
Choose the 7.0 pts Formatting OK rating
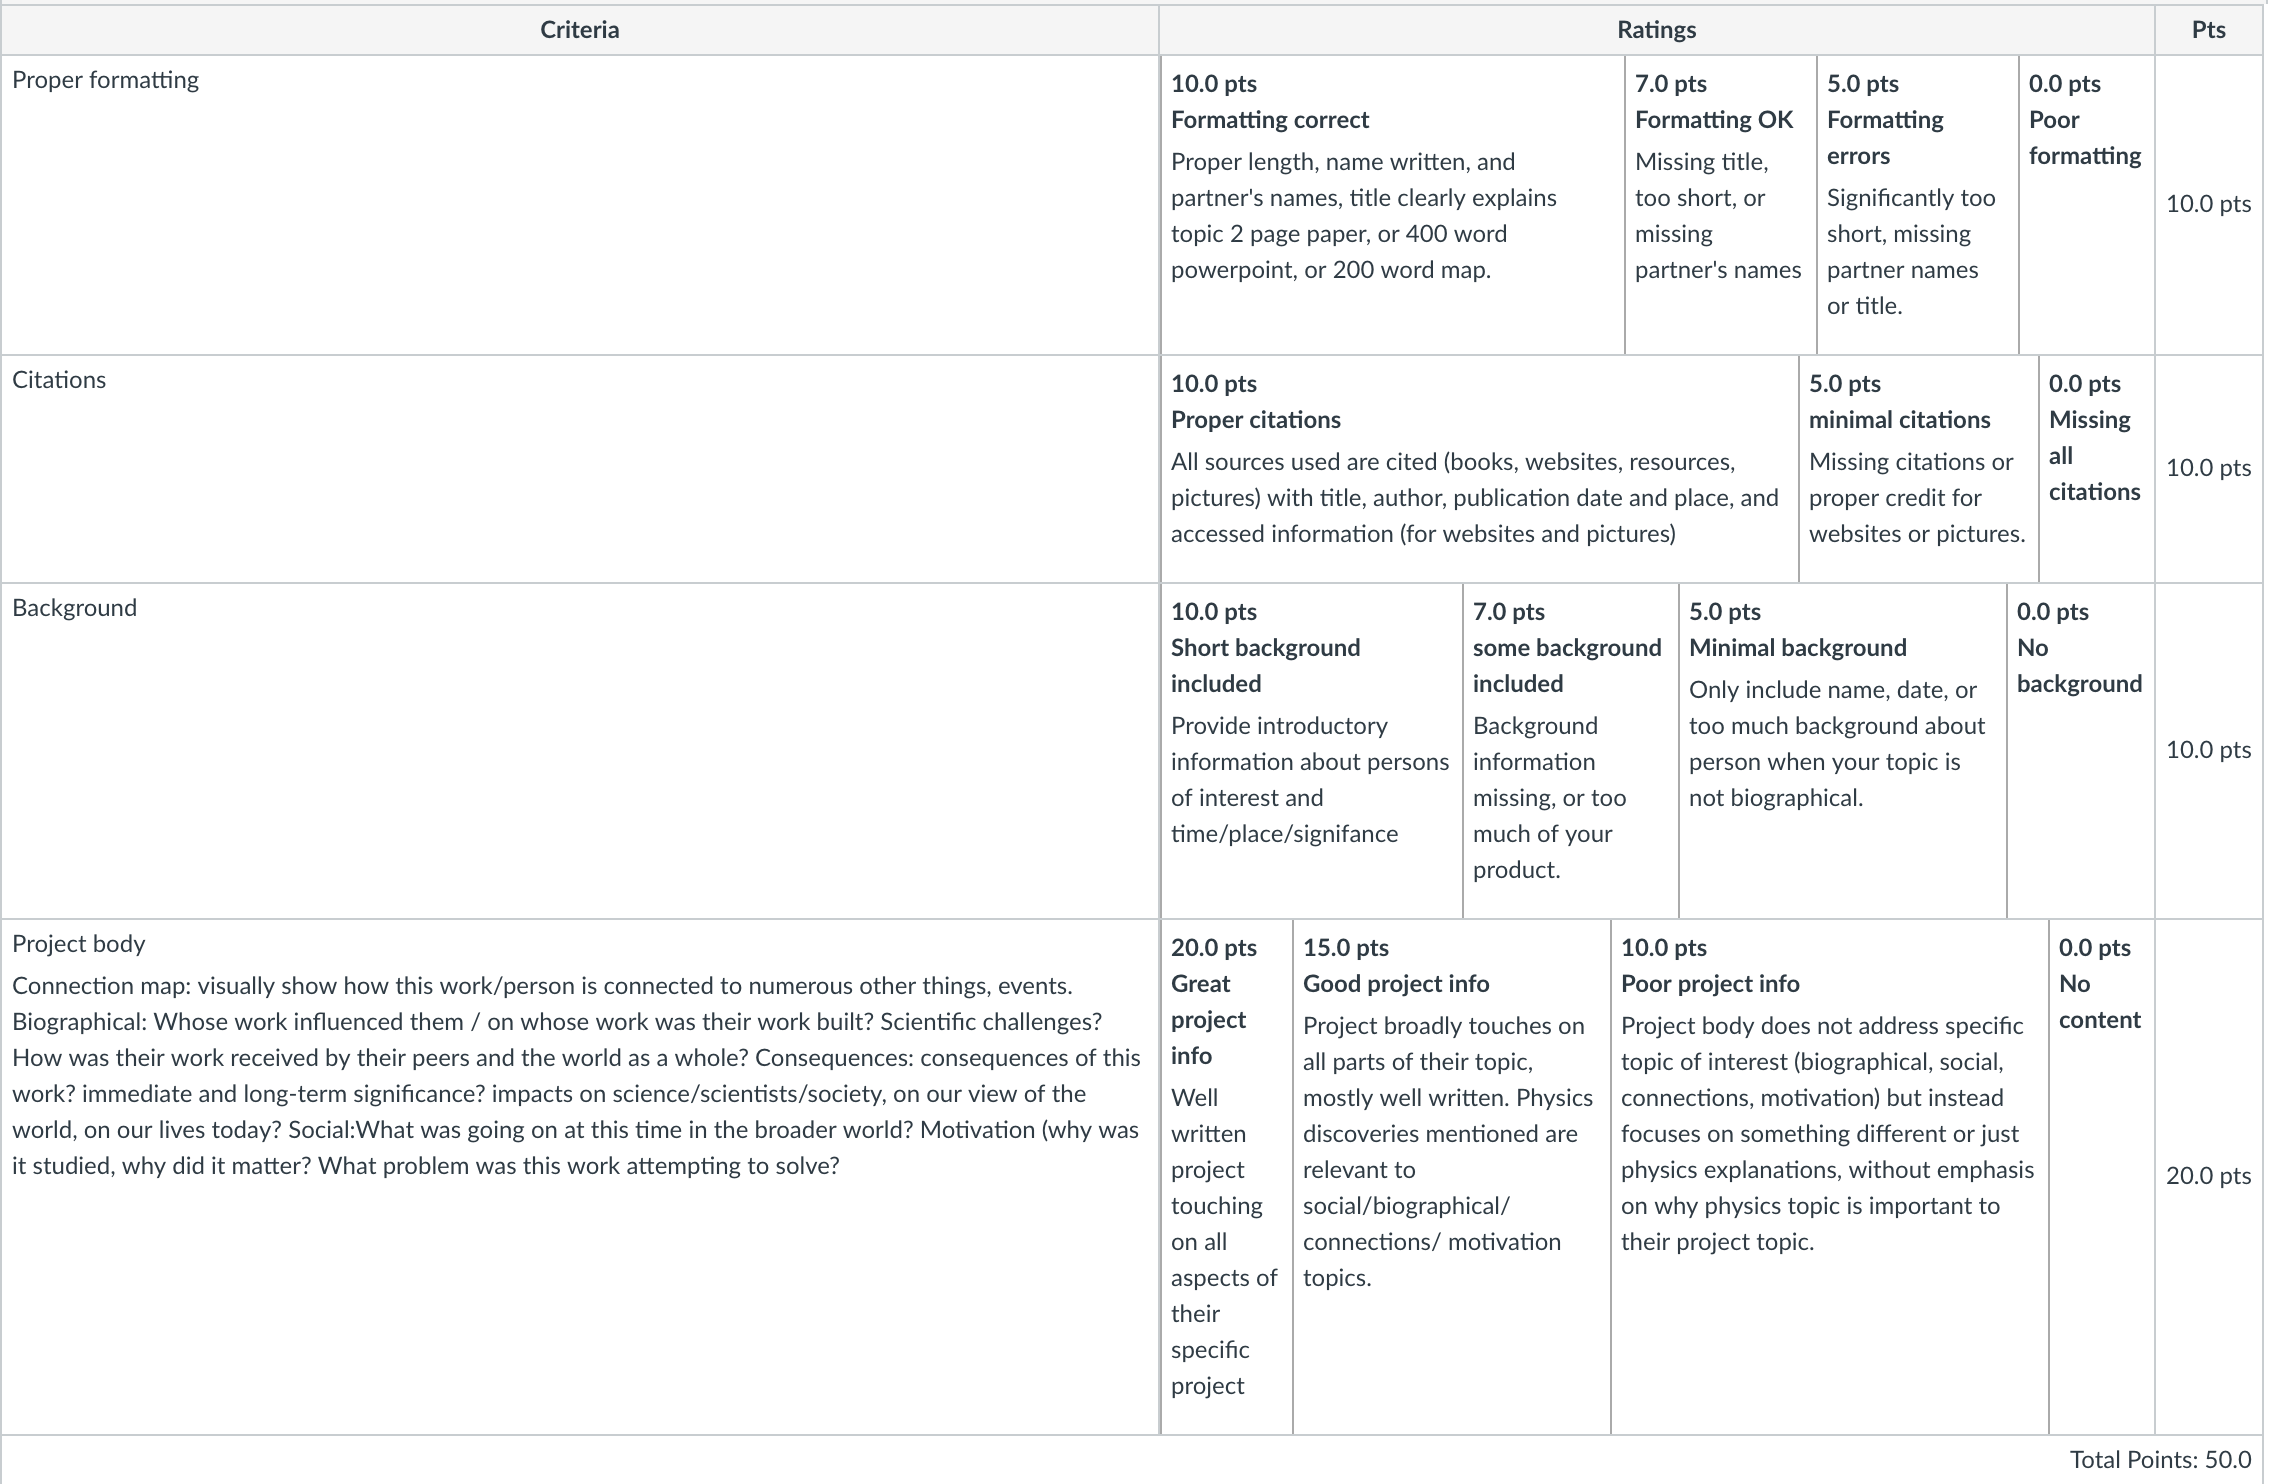1720,204
